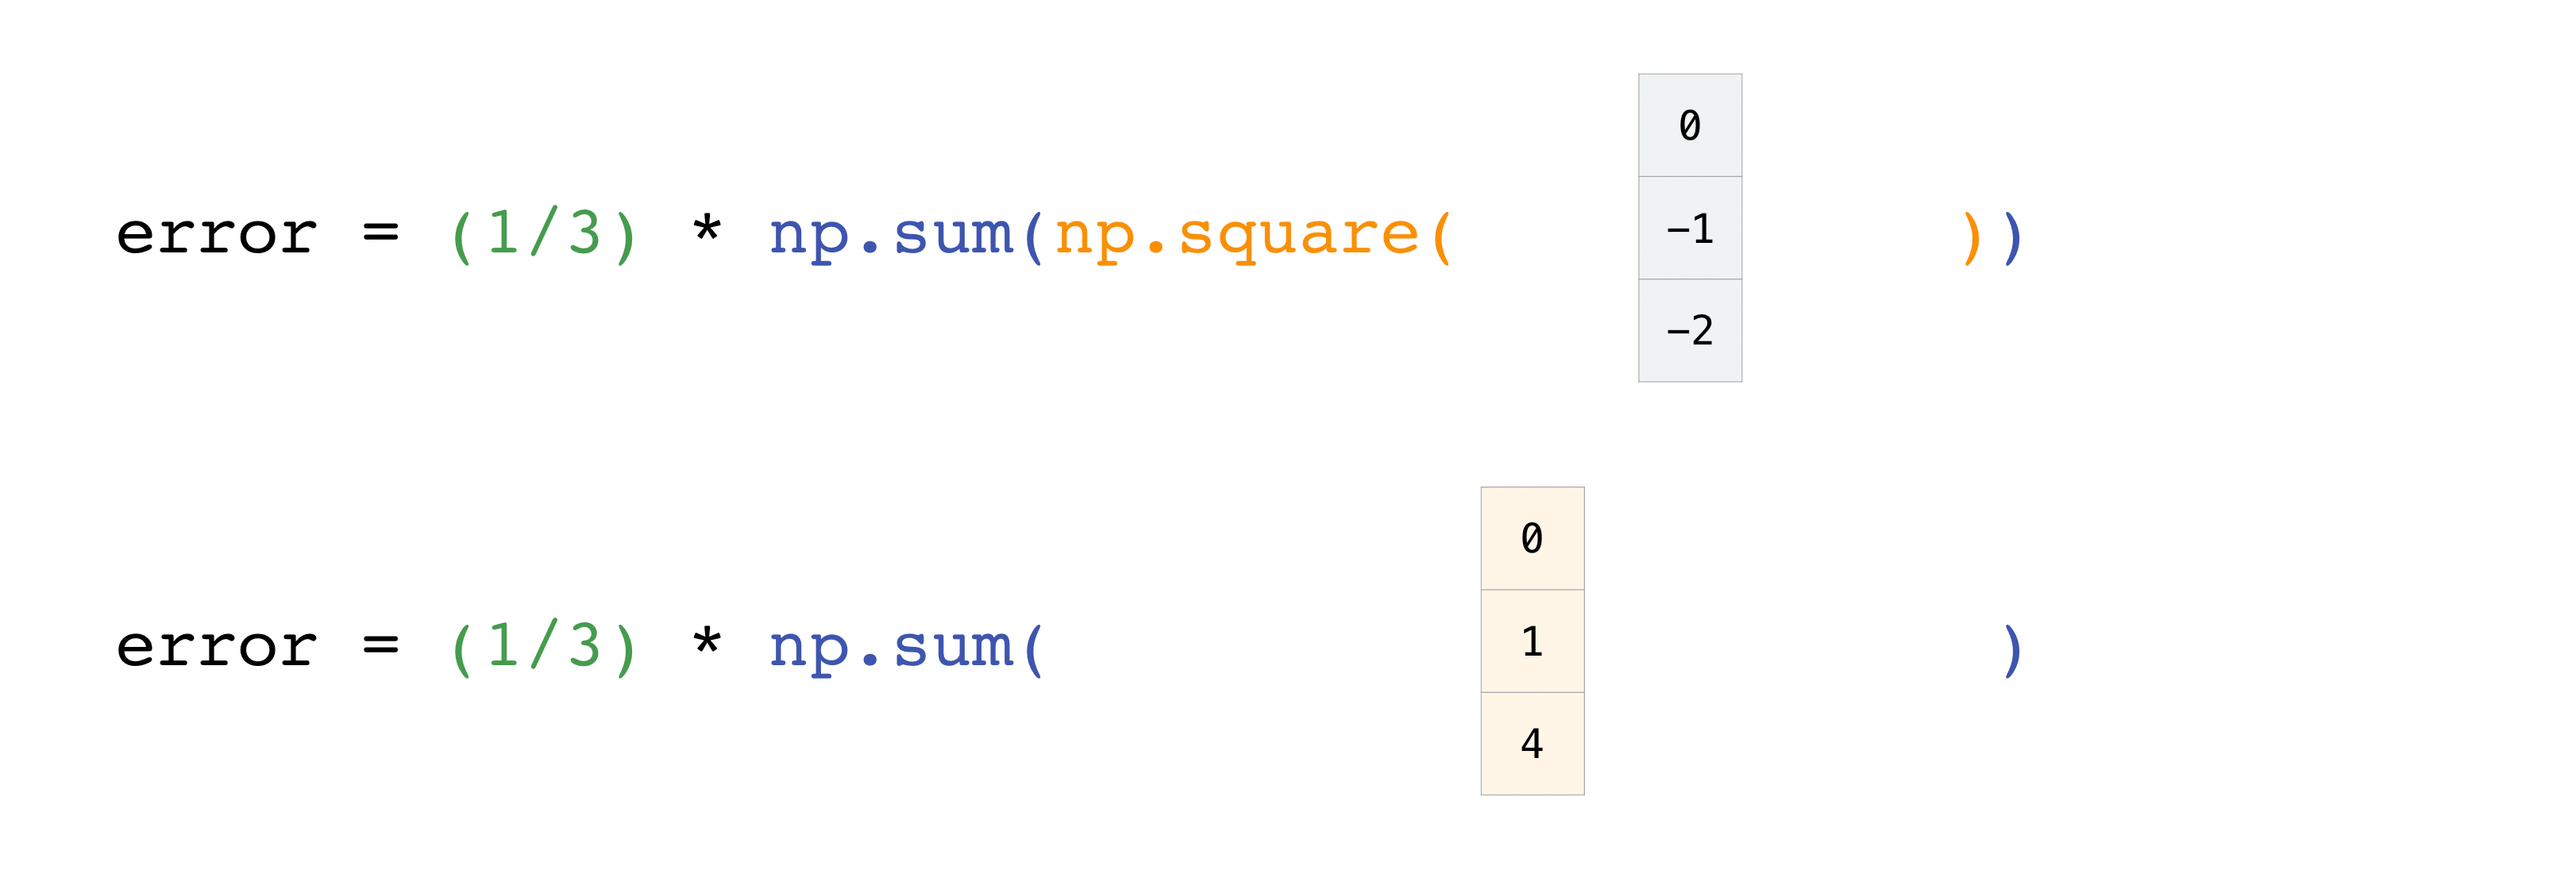Click the equals sign in the top equation
Screen dimensions: 2576x889
[x=380, y=234]
